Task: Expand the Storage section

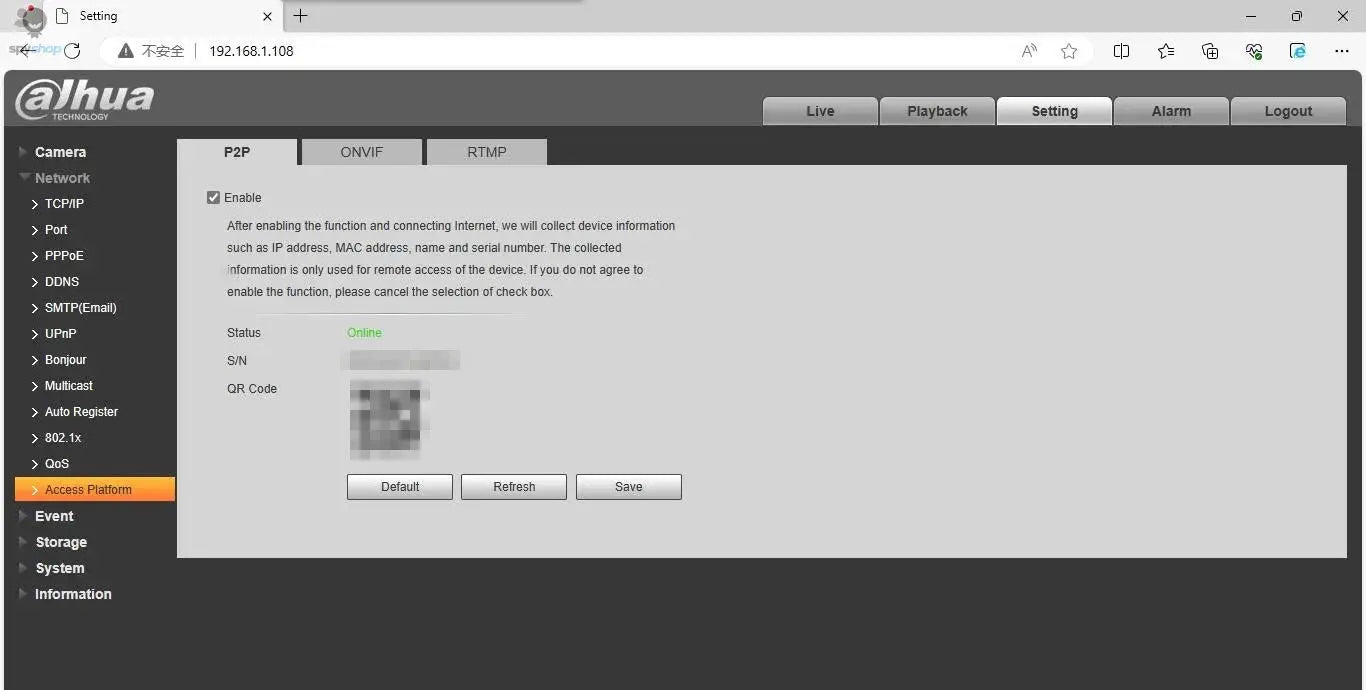Action: click(x=61, y=542)
